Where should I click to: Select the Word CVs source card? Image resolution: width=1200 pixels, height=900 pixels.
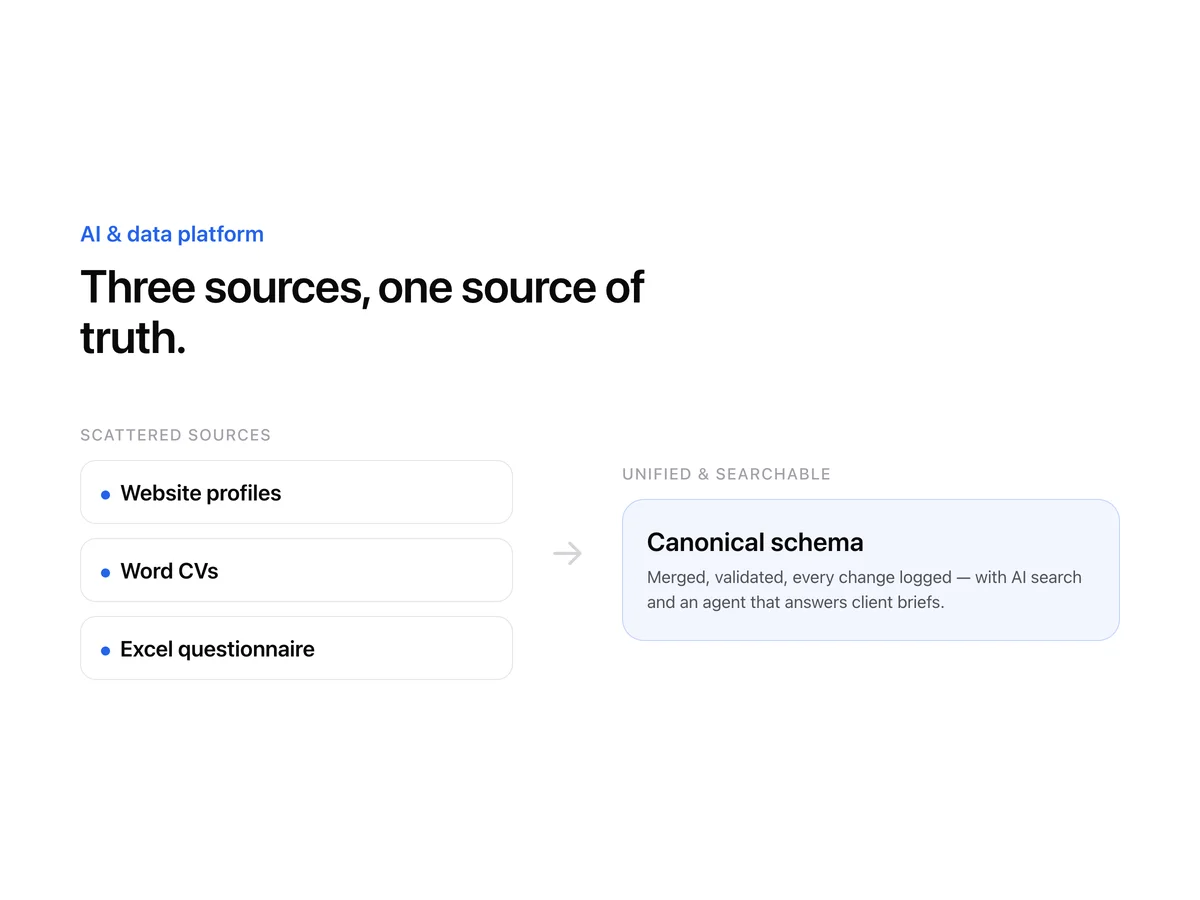[x=296, y=570]
